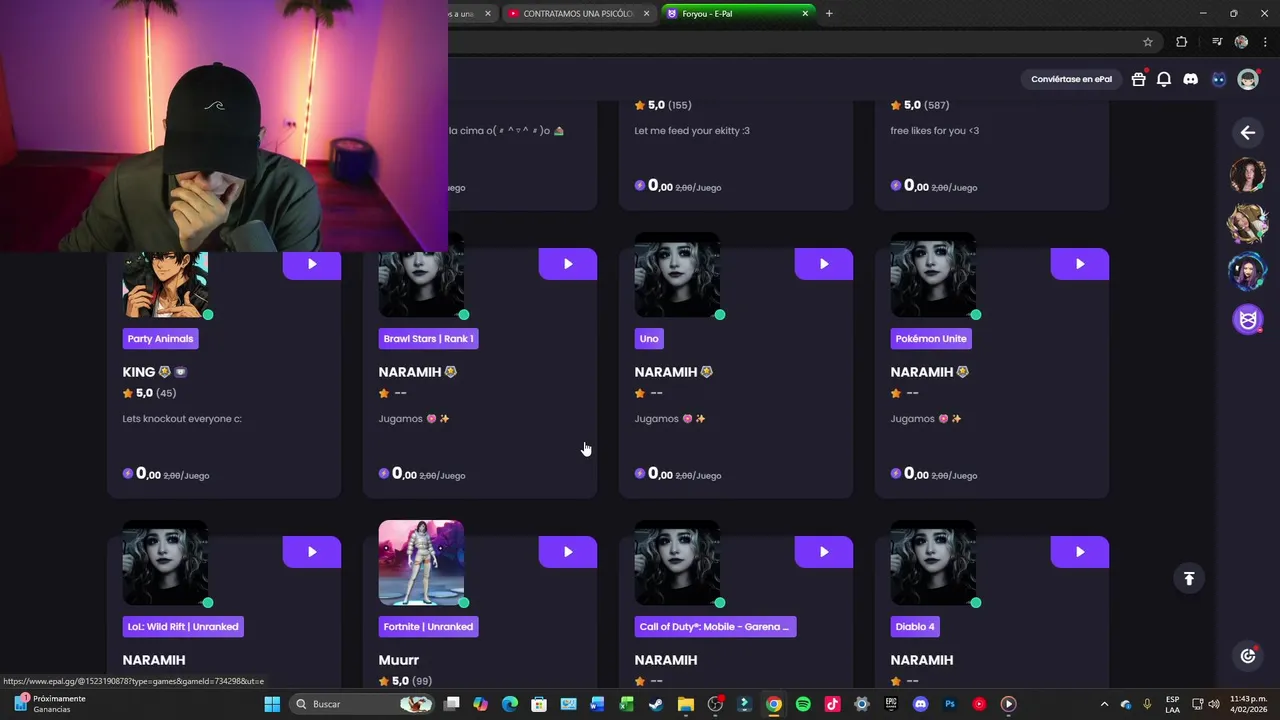Screen dimensions: 1280x720
Task: Open the Windows Start menu
Action: pos(272,704)
